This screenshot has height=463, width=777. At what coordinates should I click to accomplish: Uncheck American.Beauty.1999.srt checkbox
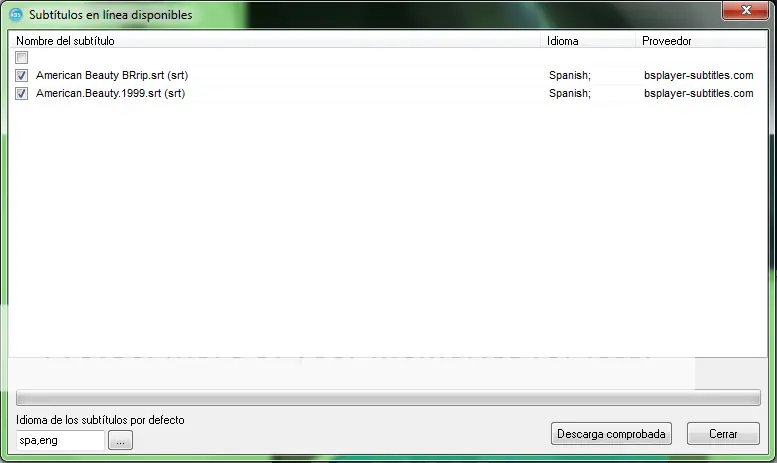21,93
